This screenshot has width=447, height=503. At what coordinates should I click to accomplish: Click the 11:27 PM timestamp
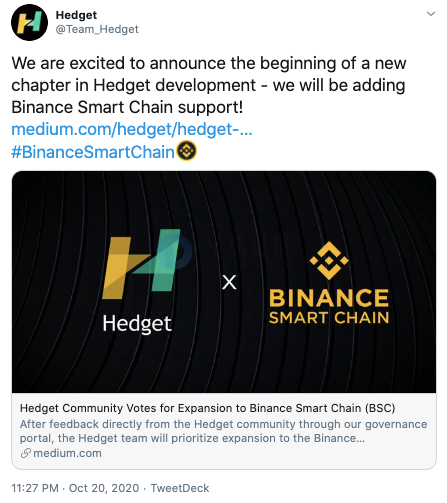point(35,488)
